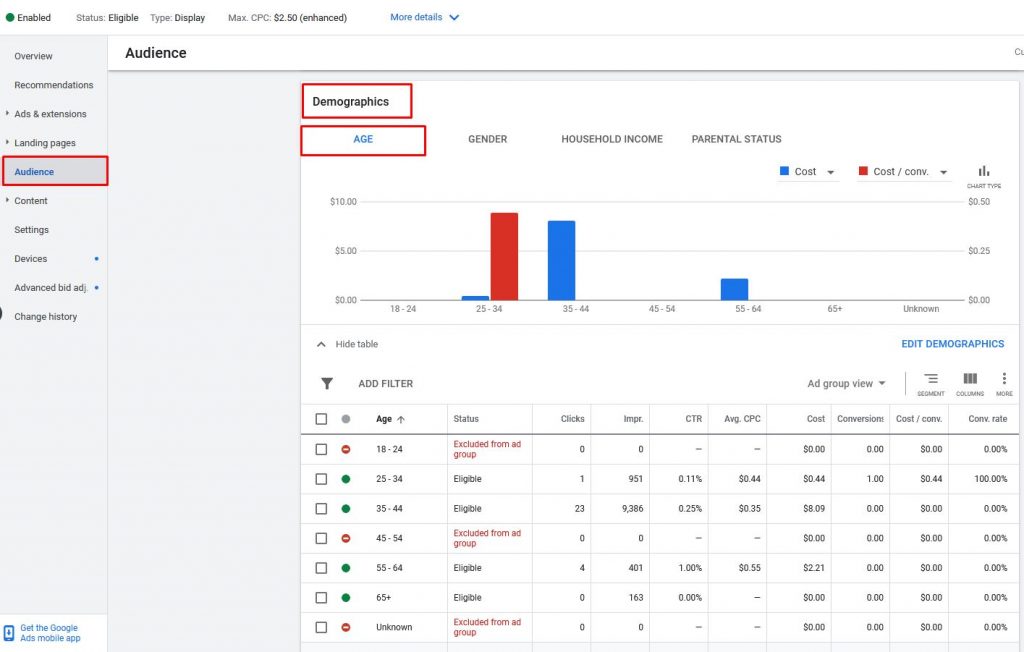The width and height of the screenshot is (1024, 652).
Task: Click green status dot for 35 - 44 row
Action: point(346,509)
